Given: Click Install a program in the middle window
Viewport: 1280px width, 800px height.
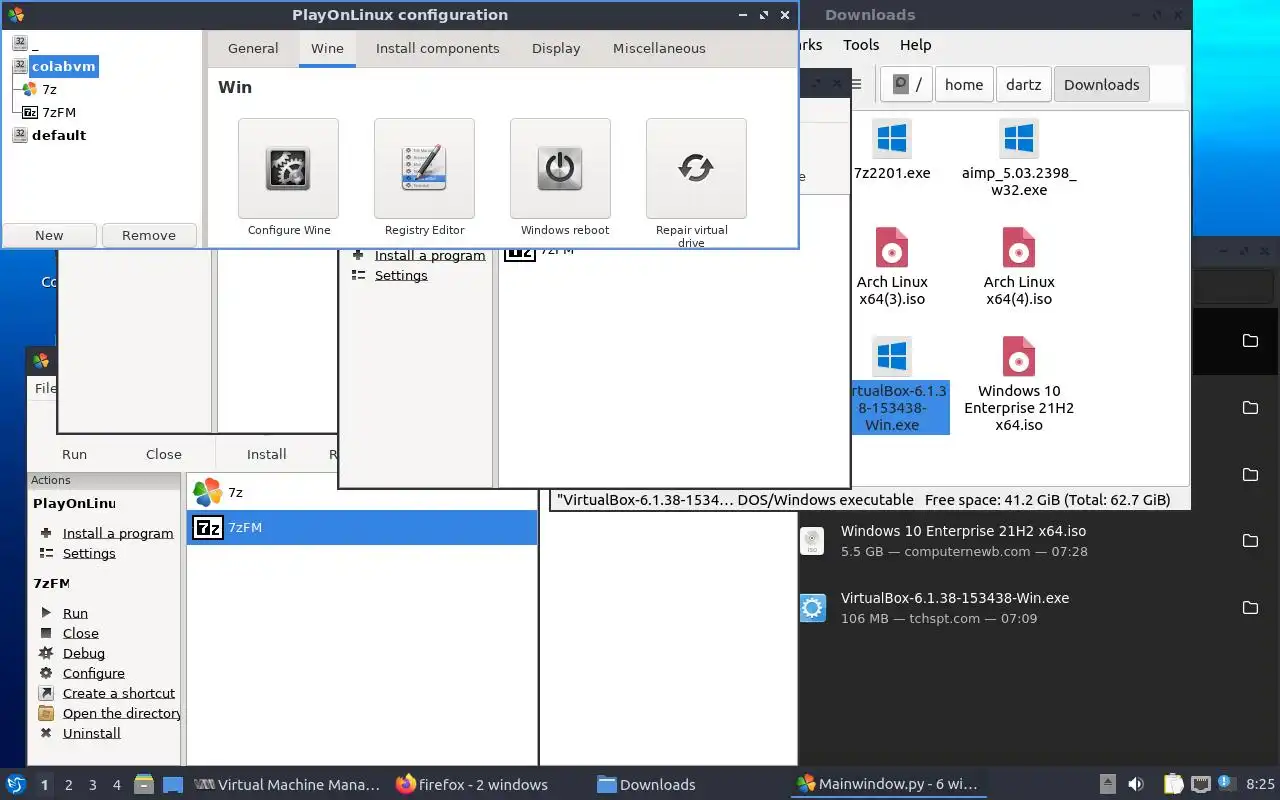Looking at the screenshot, I should tap(430, 255).
